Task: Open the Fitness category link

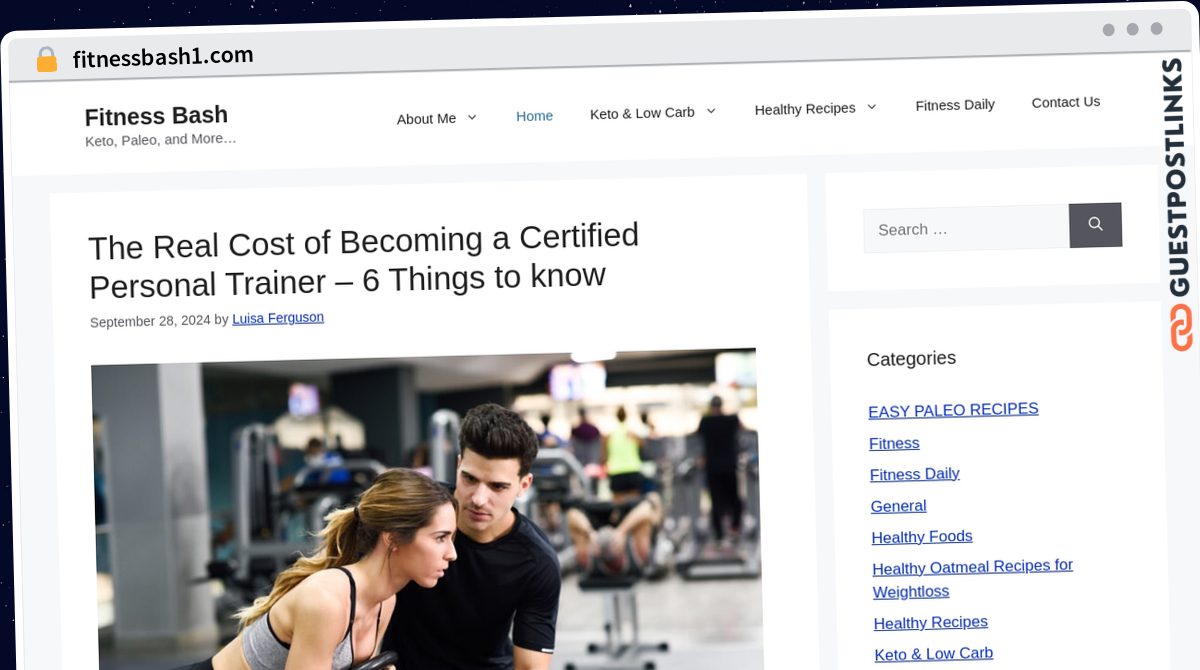Action: (894, 443)
